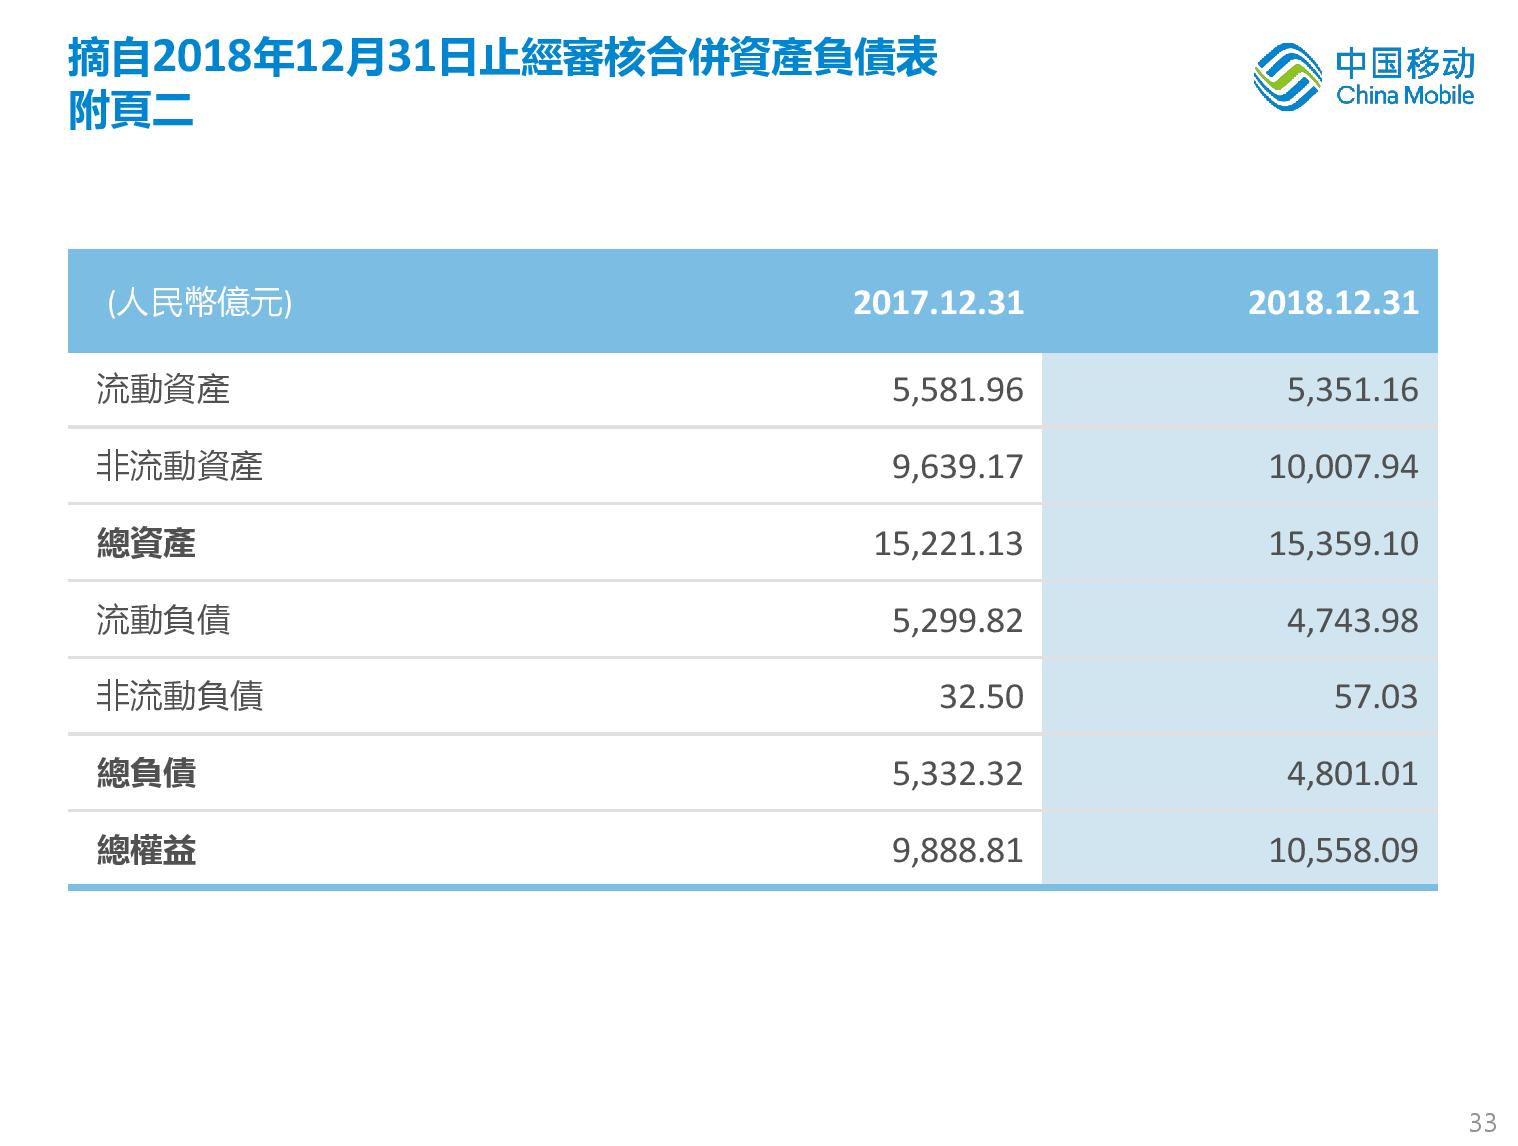The width and height of the screenshot is (1518, 1146).
Task: Click the 流動資產 row label
Action: 163,389
